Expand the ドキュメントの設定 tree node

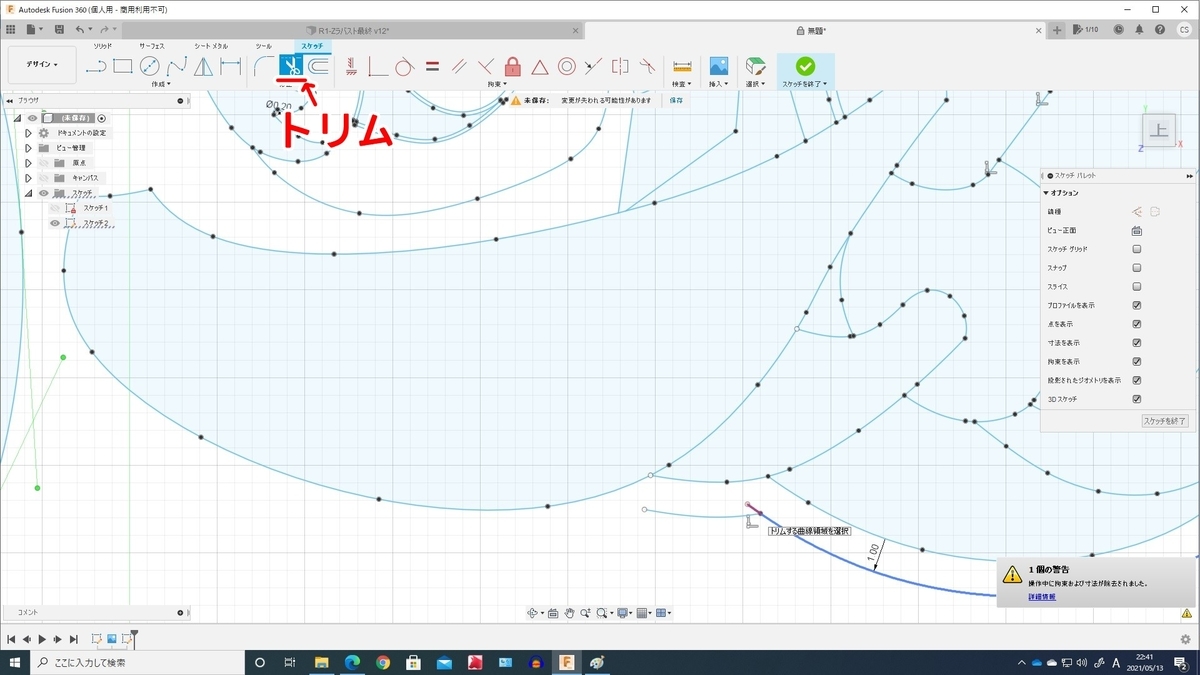click(x=28, y=133)
